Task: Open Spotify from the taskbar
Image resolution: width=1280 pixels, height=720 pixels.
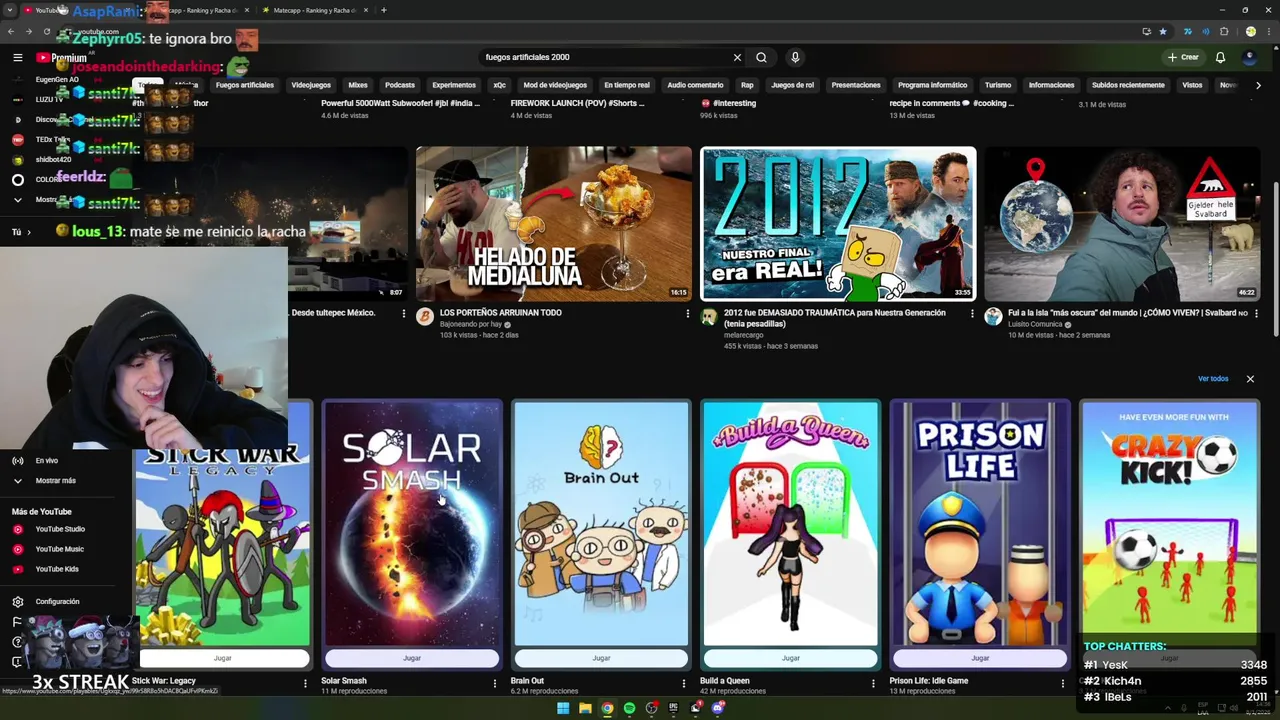Action: 629,708
